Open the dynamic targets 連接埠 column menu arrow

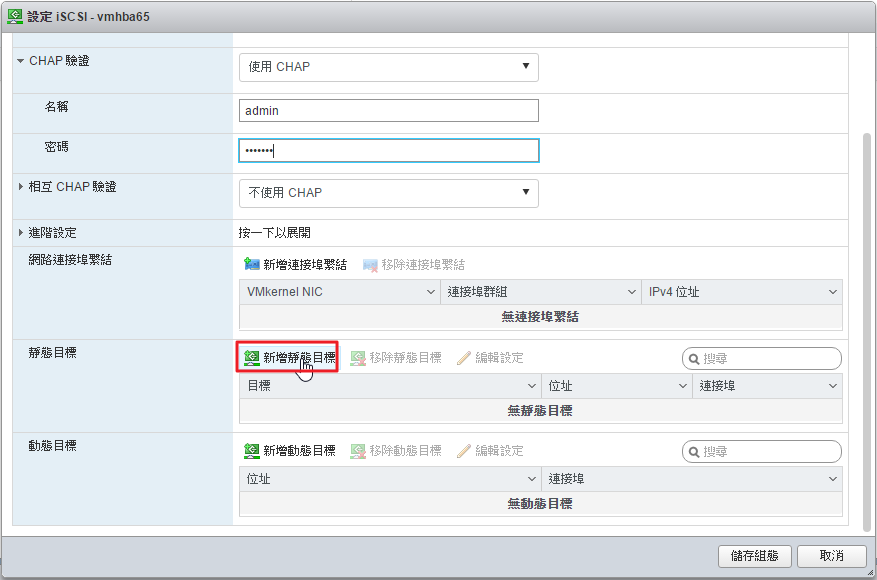(x=833, y=479)
